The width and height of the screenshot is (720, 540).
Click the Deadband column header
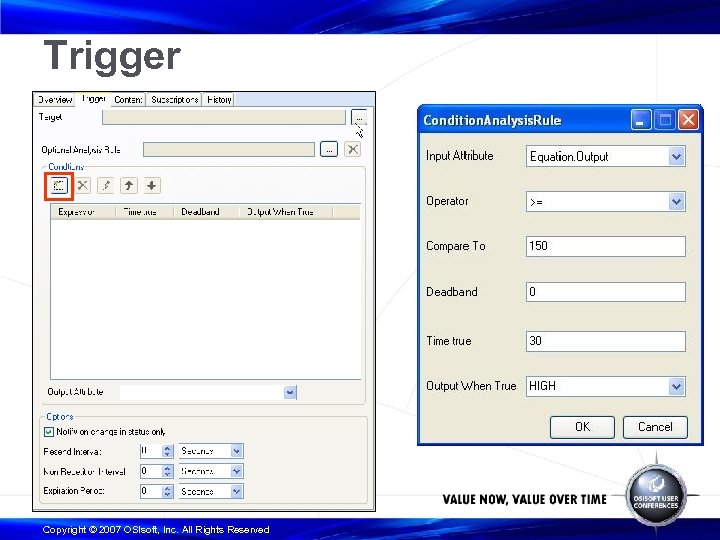pos(207,212)
